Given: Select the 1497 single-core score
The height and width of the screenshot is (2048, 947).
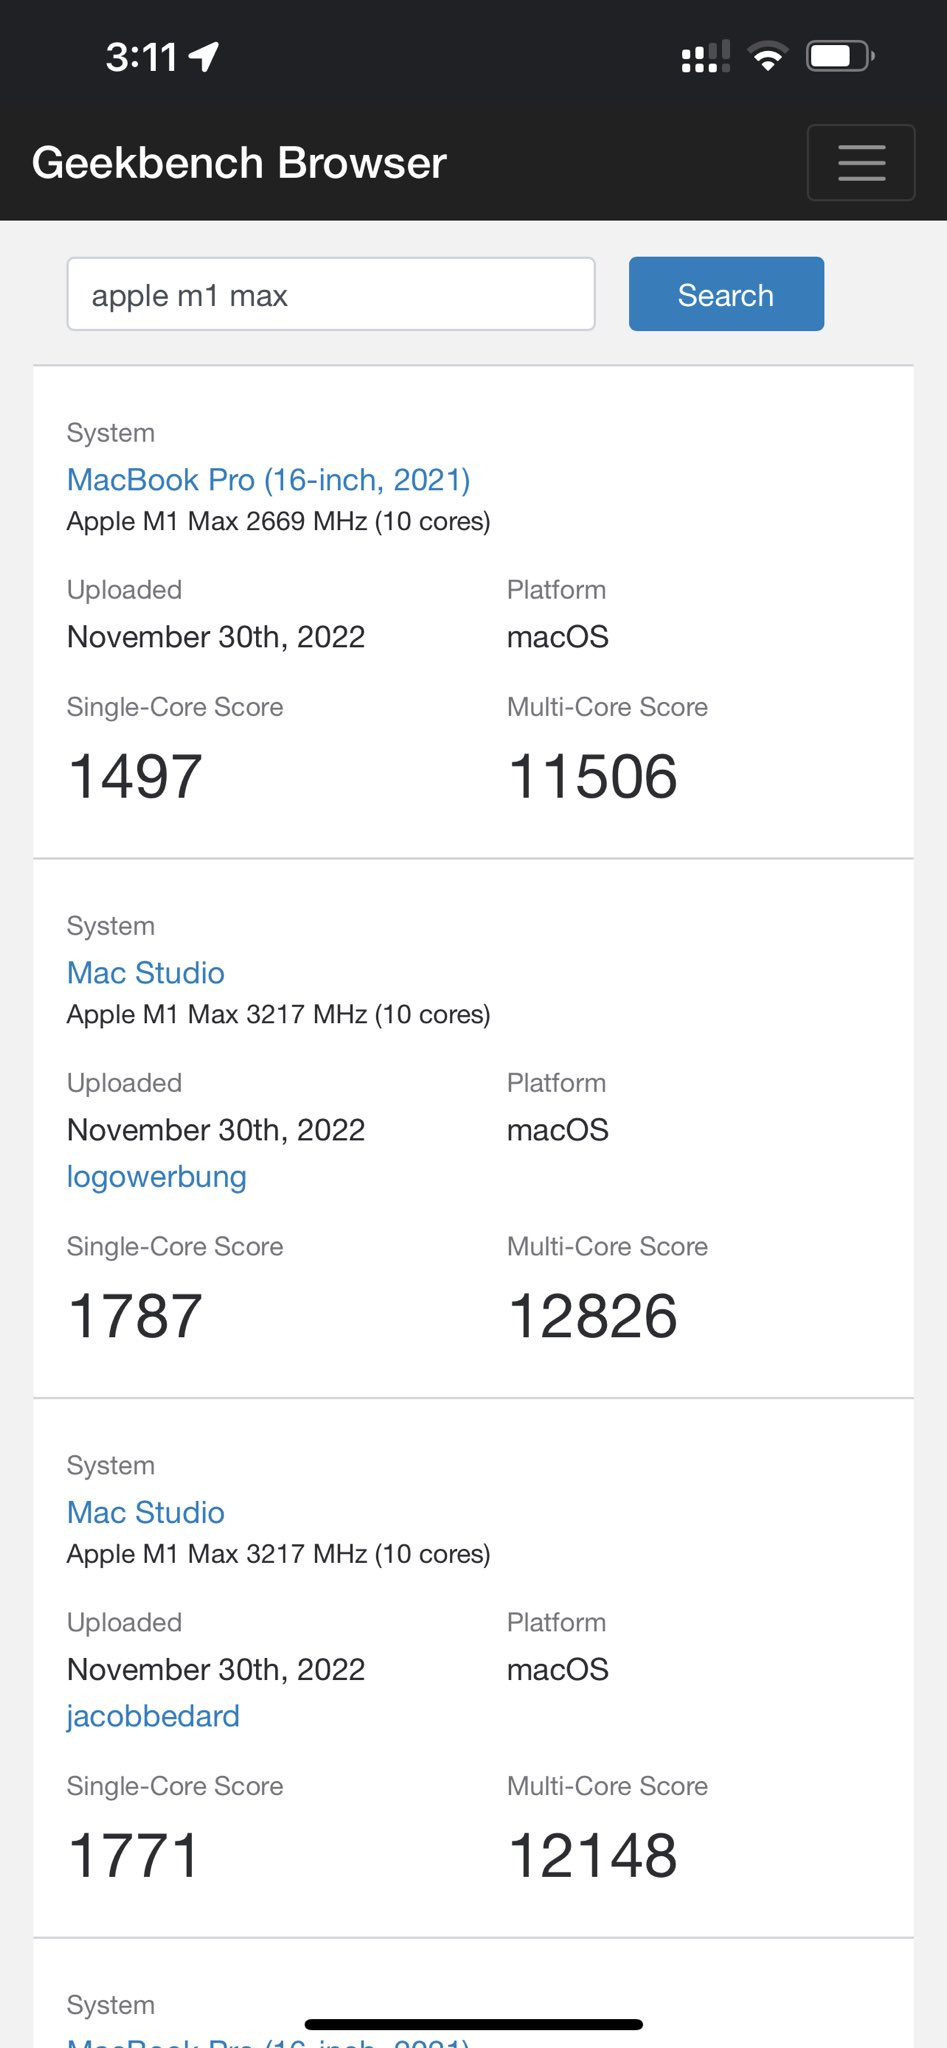Looking at the screenshot, I should (135, 777).
